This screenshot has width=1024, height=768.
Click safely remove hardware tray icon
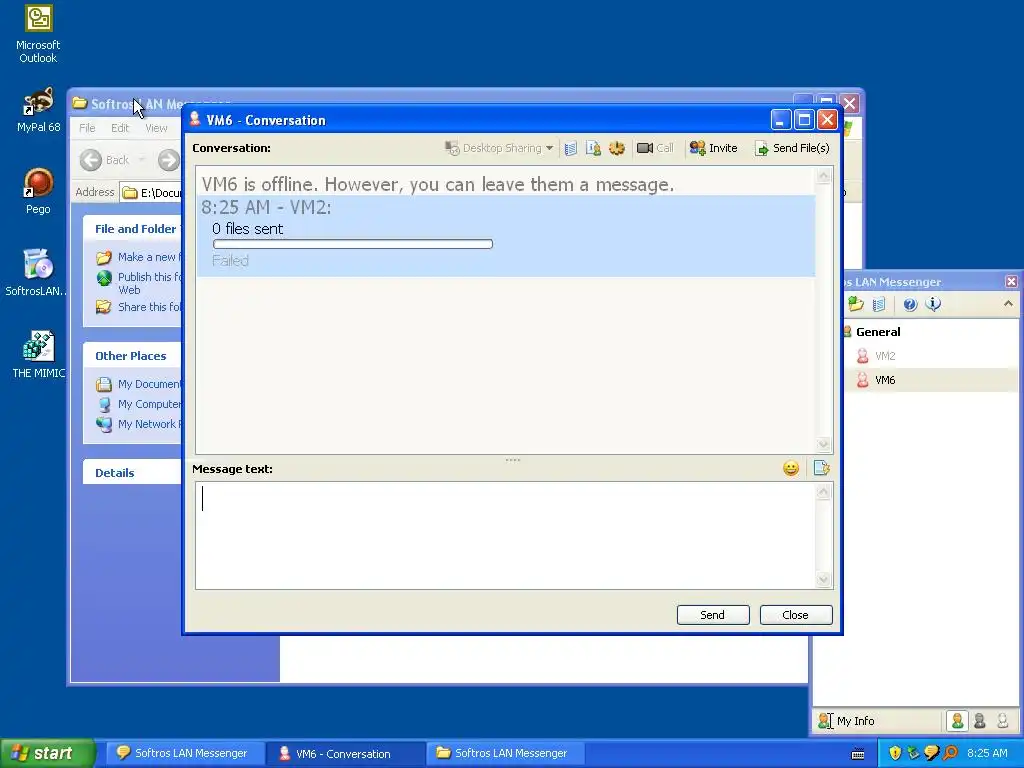point(913,753)
